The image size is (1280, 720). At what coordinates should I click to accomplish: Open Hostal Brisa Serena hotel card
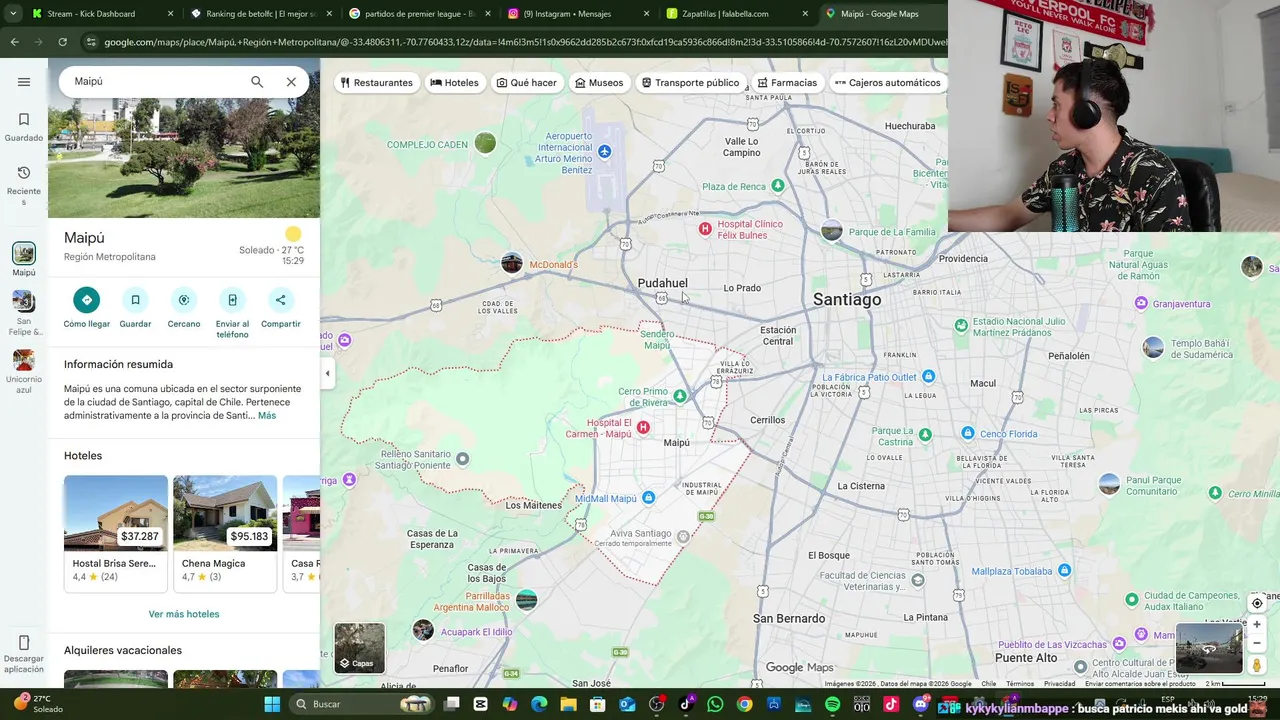click(116, 533)
